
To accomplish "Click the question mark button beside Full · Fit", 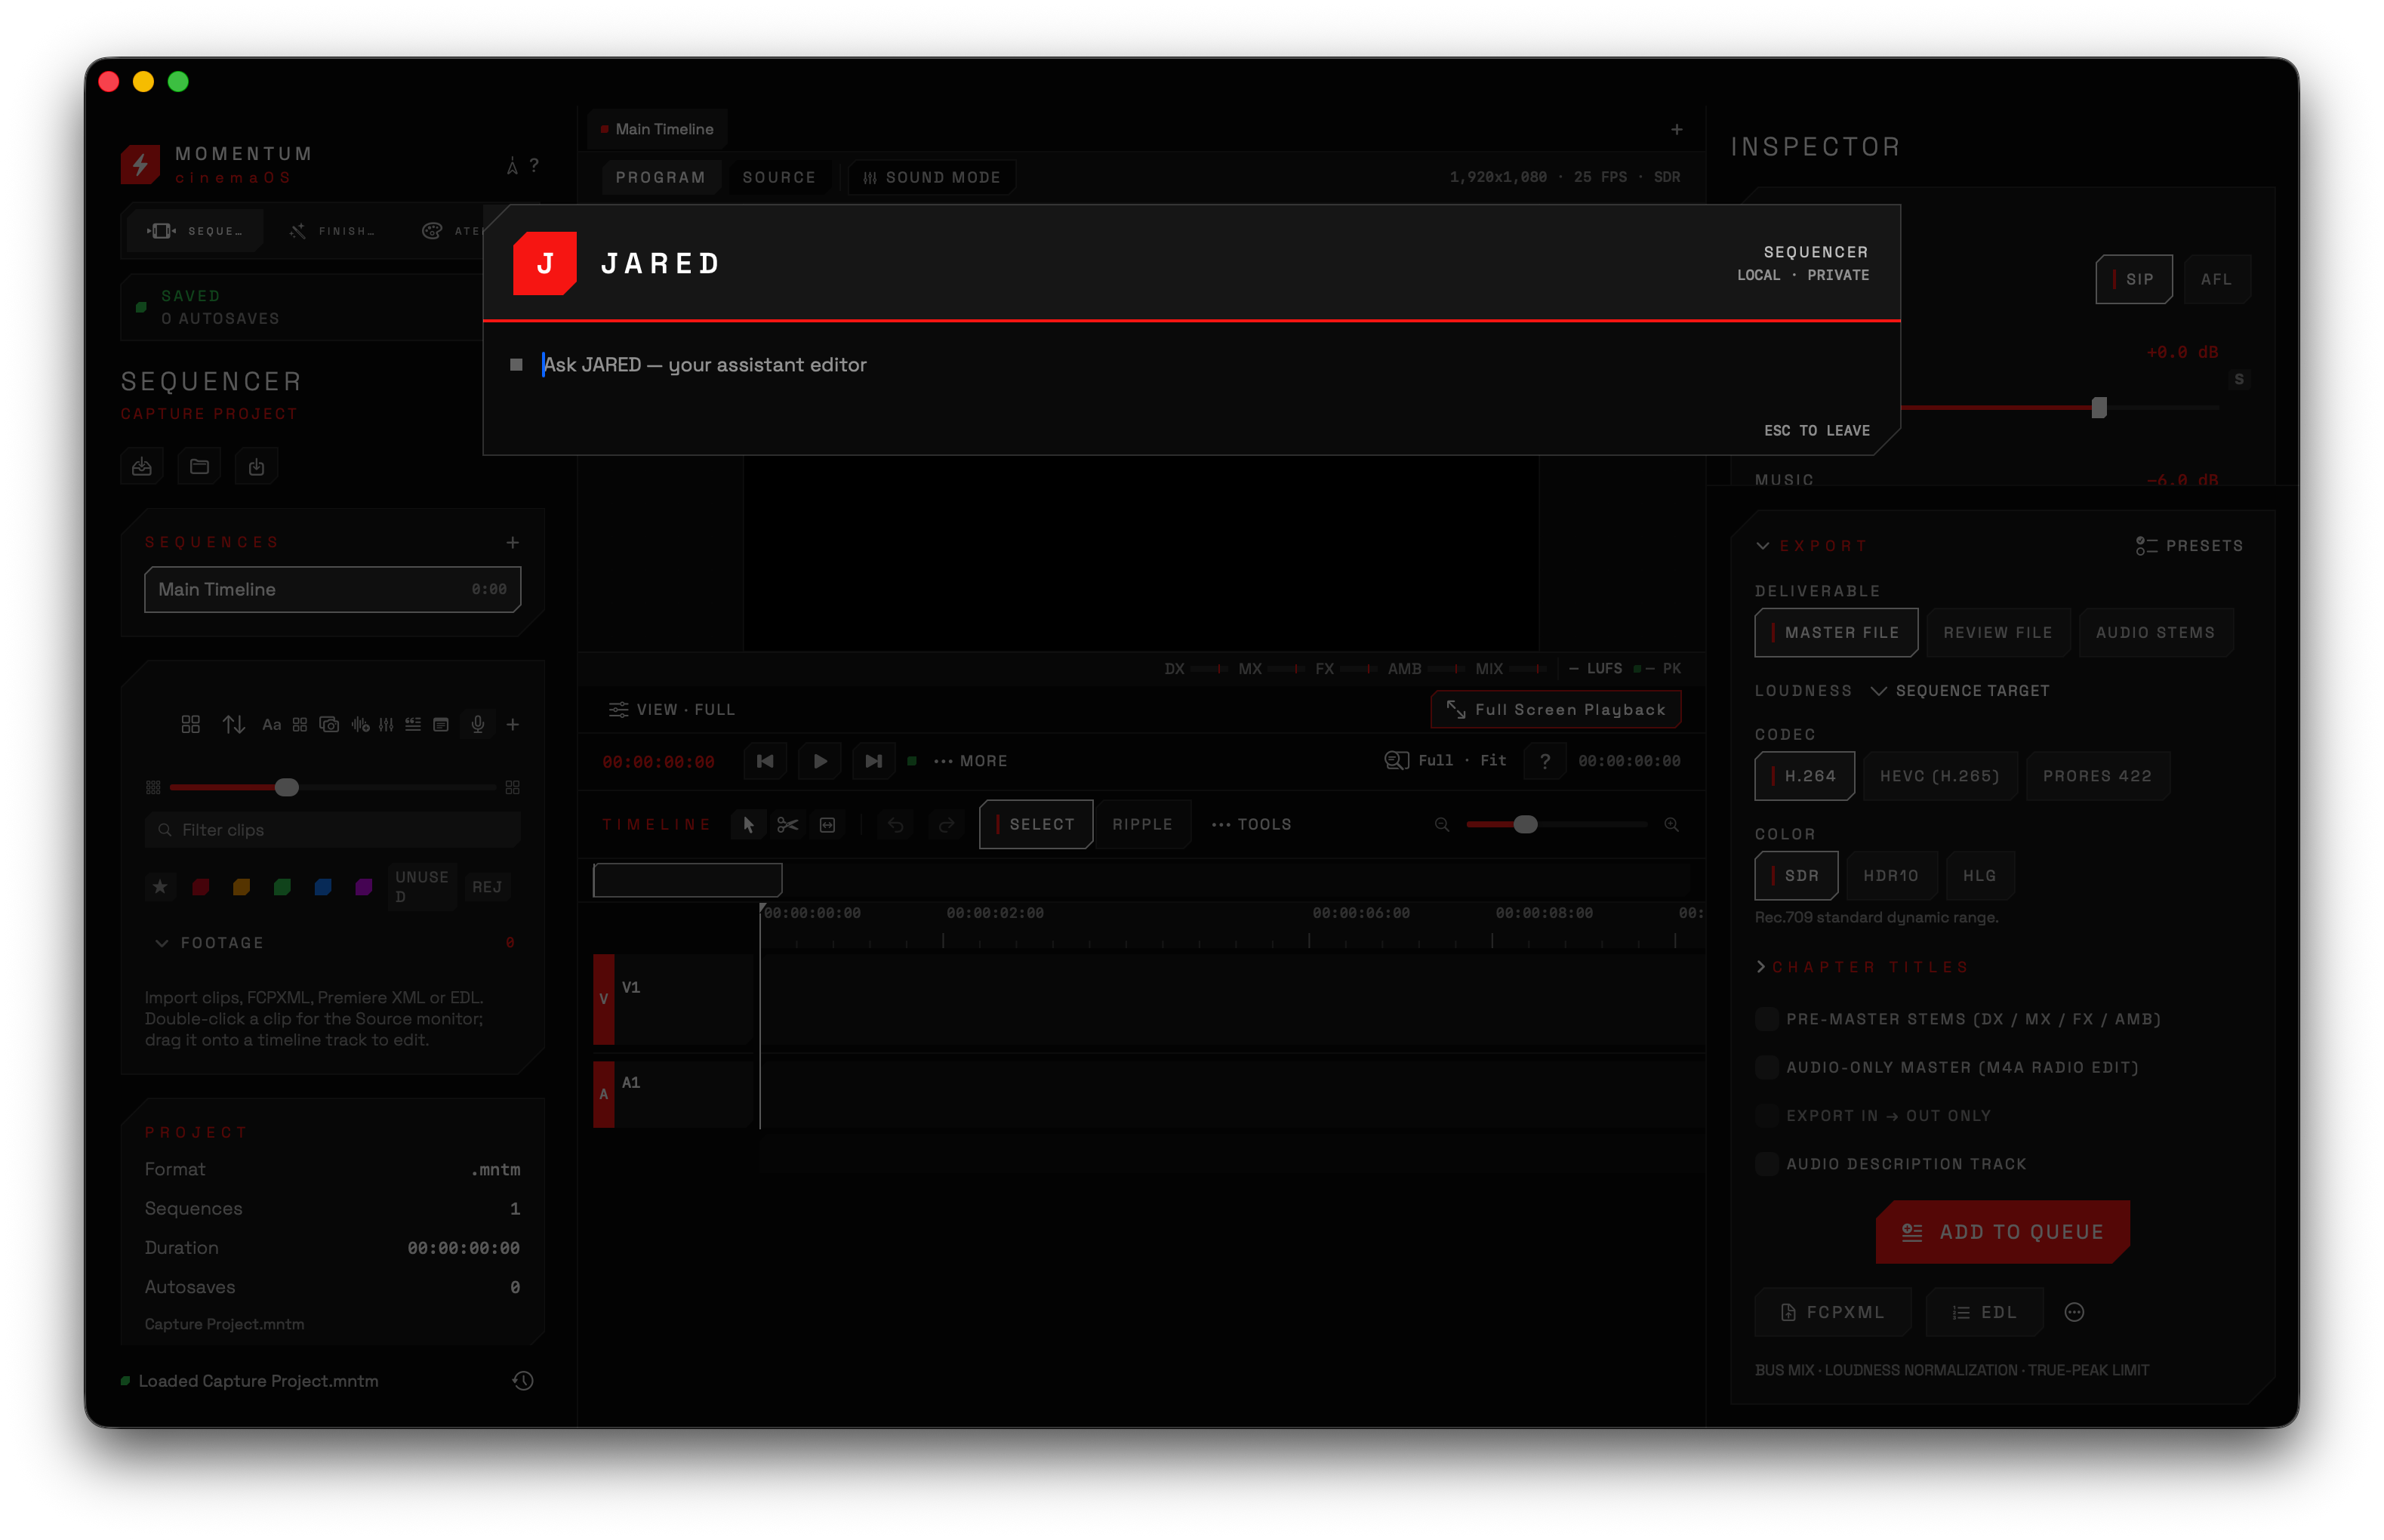I will 1545,761.
